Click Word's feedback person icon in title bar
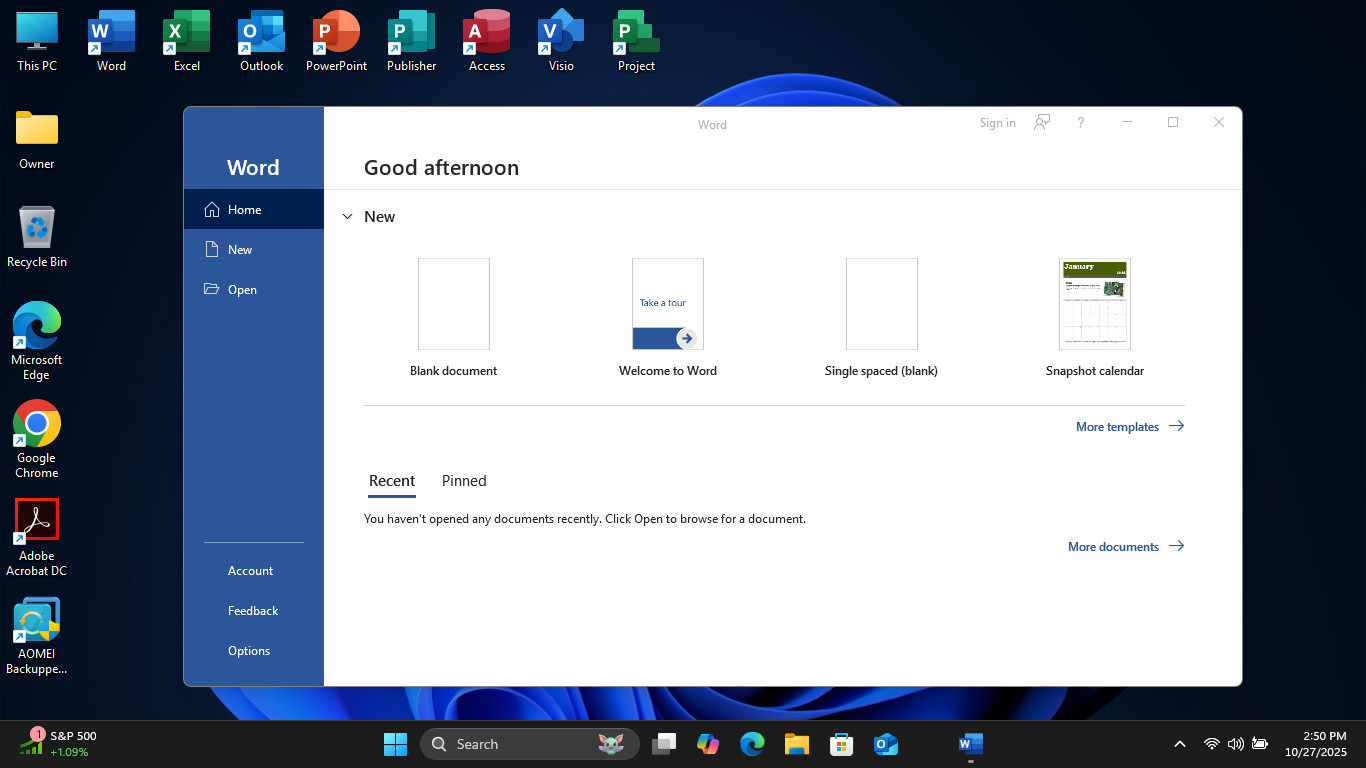This screenshot has height=768, width=1366. [x=1042, y=122]
